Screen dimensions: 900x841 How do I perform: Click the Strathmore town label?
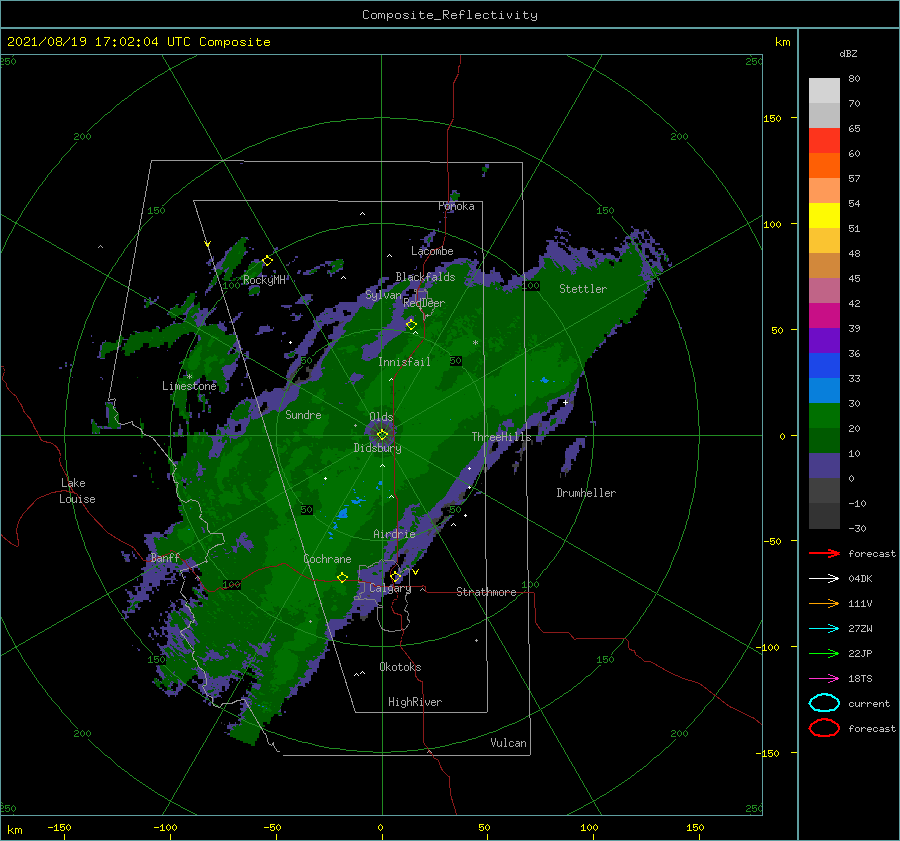click(486, 592)
